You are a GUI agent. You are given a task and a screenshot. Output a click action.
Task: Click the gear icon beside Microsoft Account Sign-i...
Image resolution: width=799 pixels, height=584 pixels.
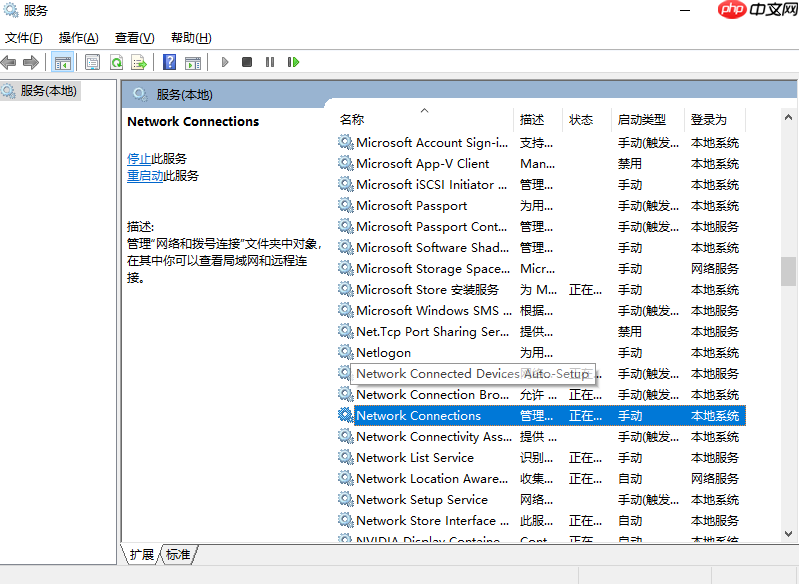pos(345,142)
